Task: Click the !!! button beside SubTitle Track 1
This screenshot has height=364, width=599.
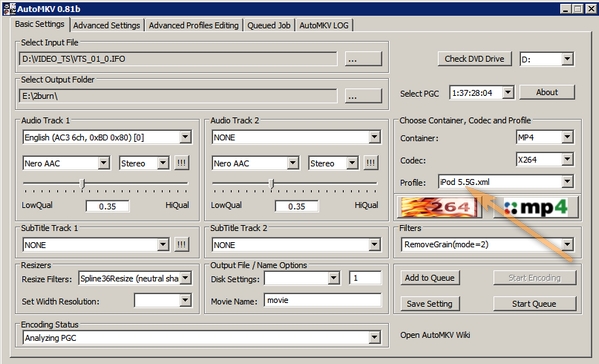Action: 181,244
